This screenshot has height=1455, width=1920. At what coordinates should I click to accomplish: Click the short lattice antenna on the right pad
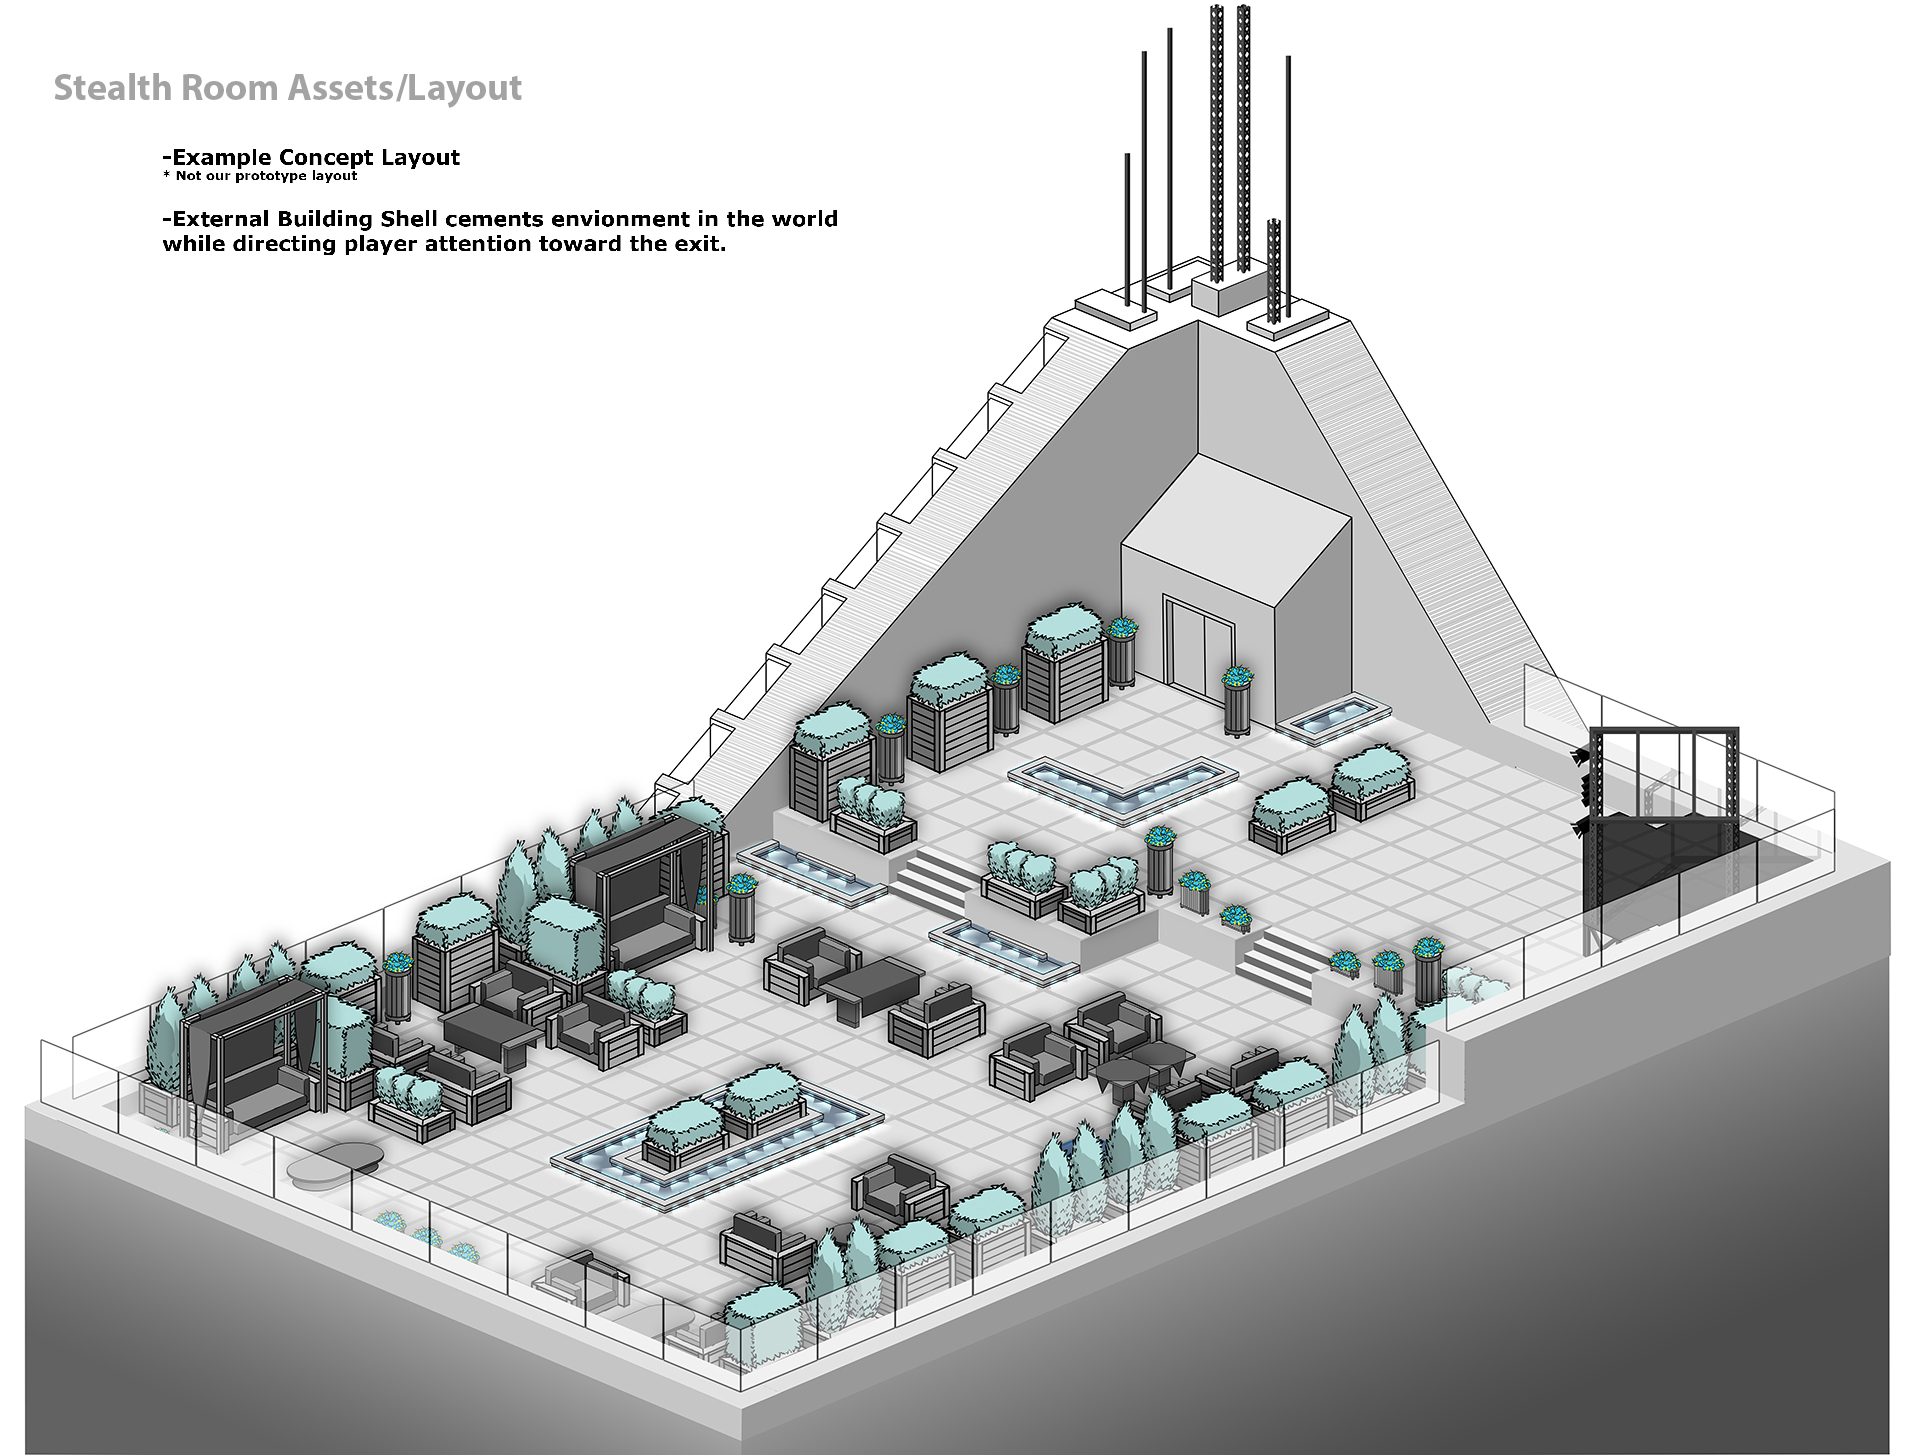click(x=1273, y=270)
